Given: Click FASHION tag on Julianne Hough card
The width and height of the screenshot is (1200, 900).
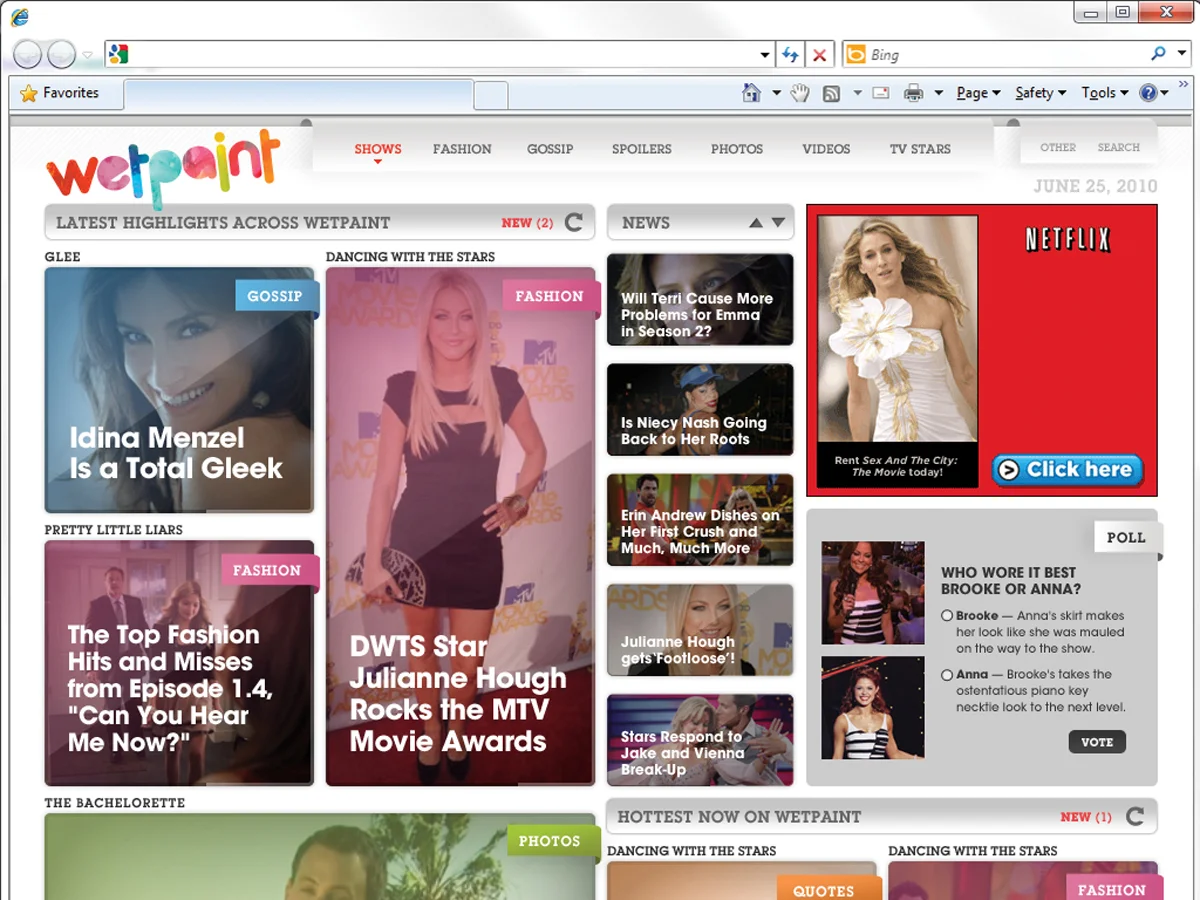Looking at the screenshot, I should click(549, 296).
